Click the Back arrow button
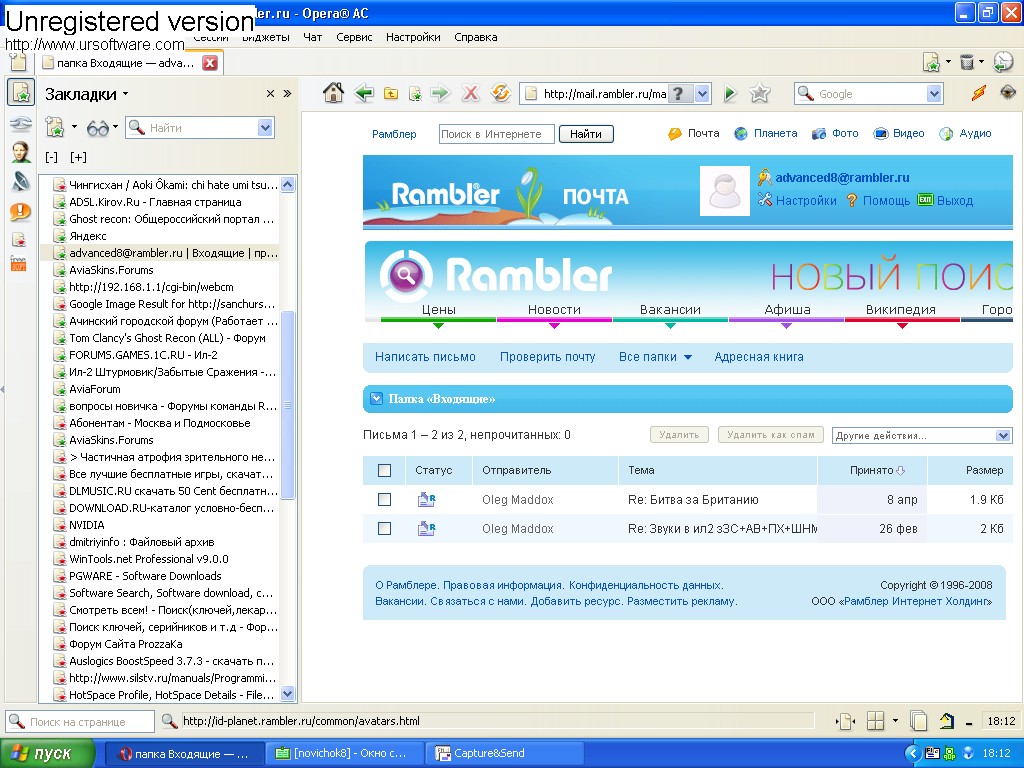 (x=364, y=93)
